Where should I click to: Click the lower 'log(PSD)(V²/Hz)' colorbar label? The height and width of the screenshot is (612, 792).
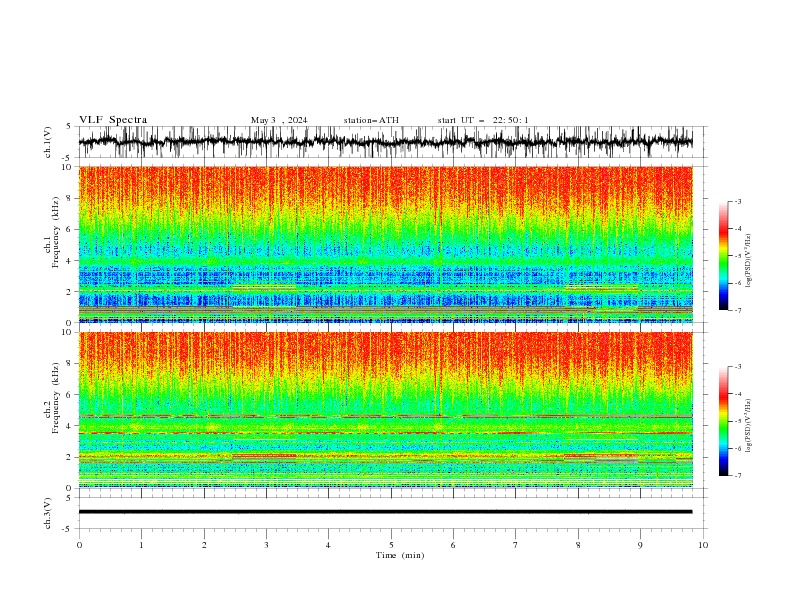[749, 426]
